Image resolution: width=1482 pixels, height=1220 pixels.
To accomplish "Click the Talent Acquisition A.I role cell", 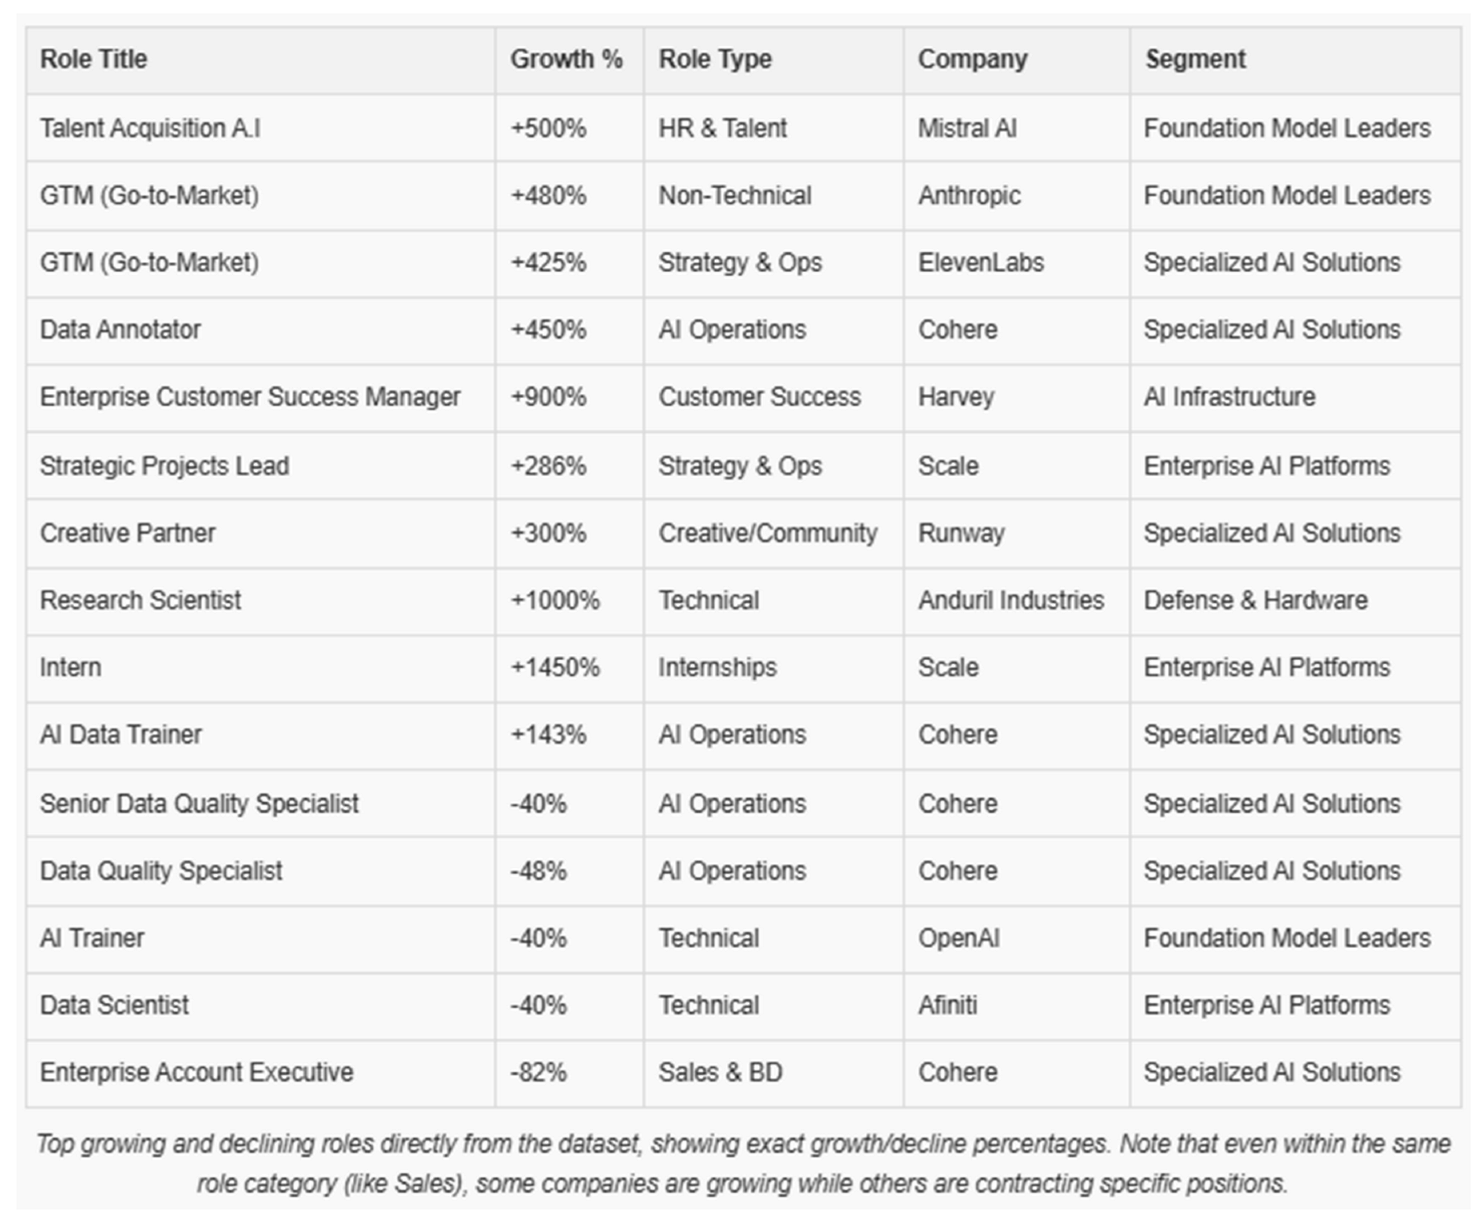I will pos(150,128).
